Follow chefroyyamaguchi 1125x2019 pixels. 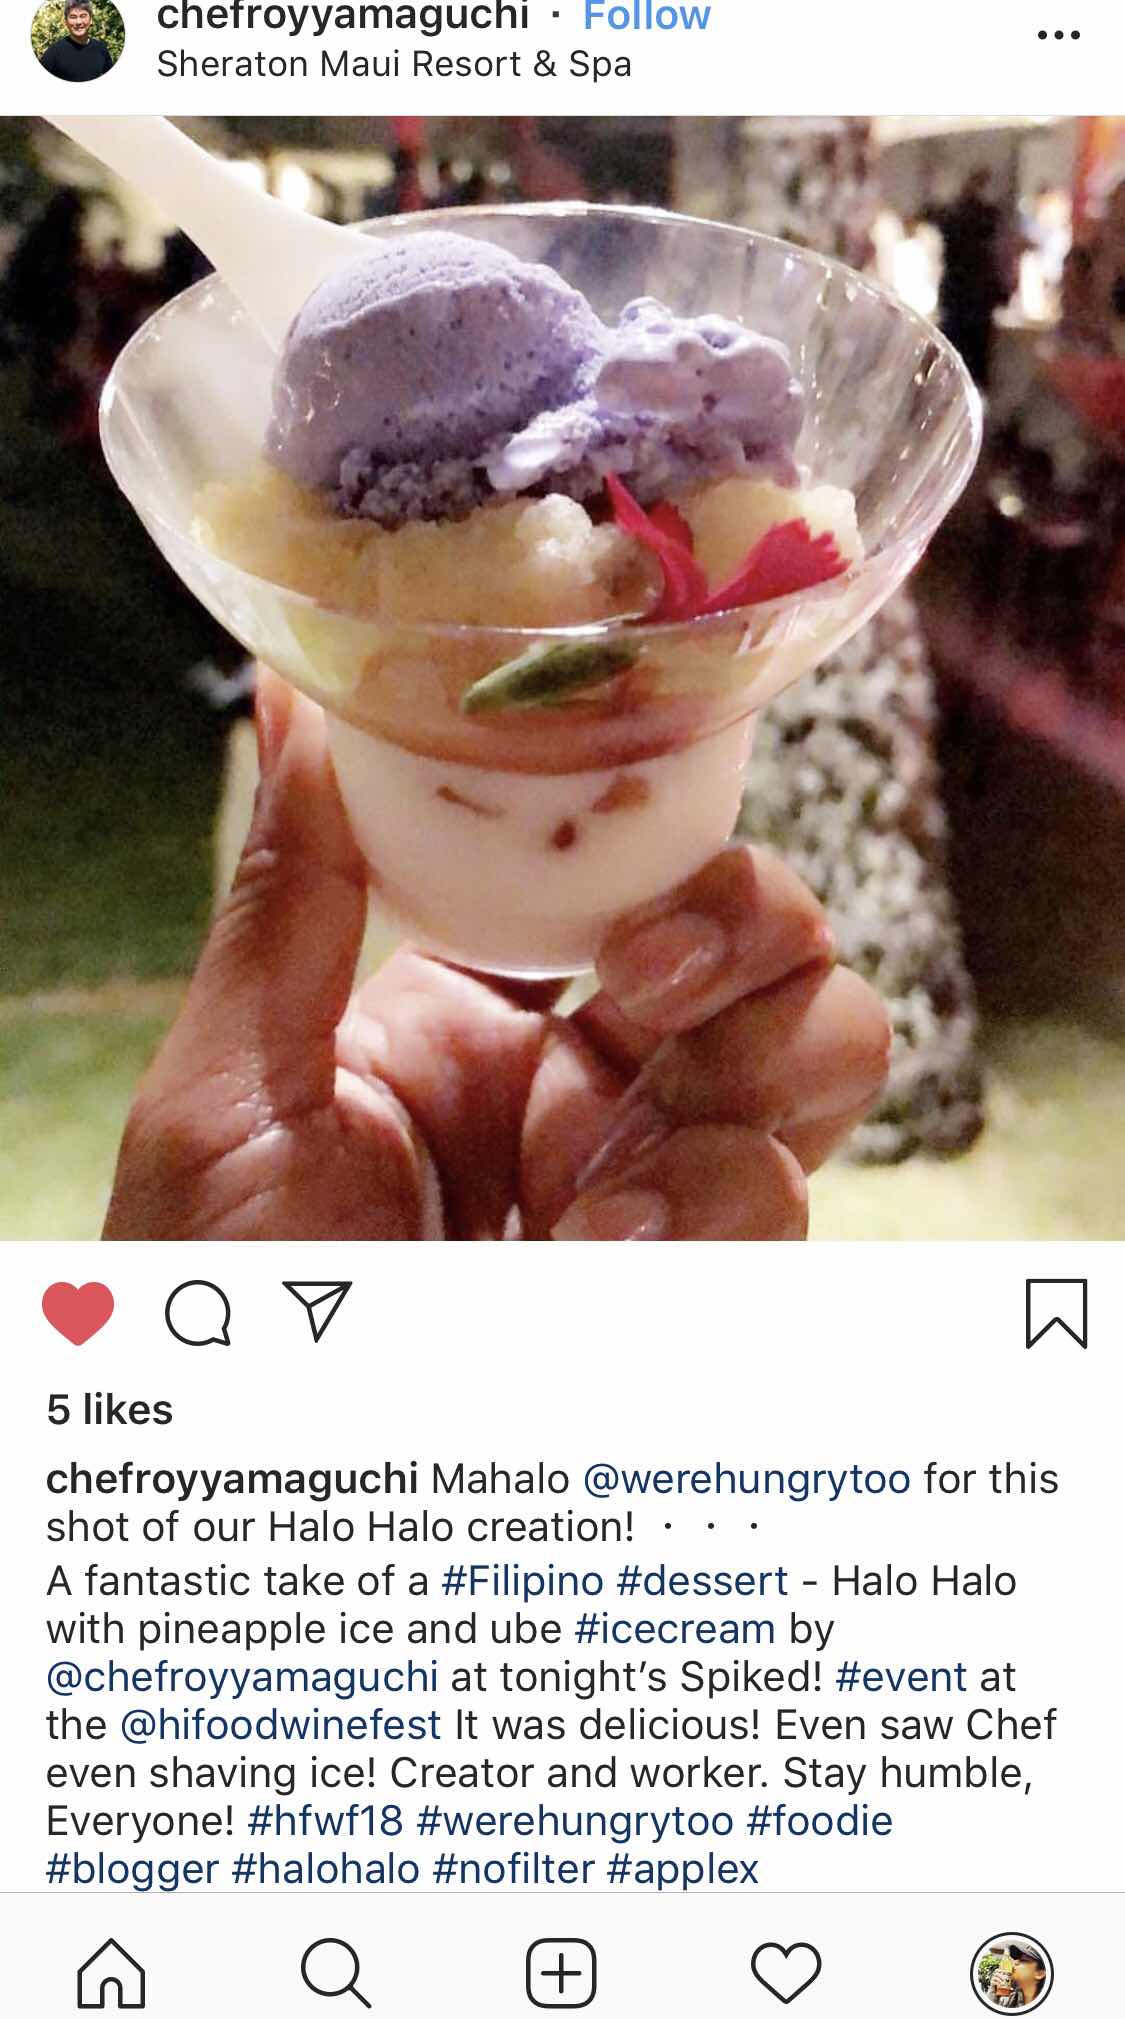click(x=647, y=16)
